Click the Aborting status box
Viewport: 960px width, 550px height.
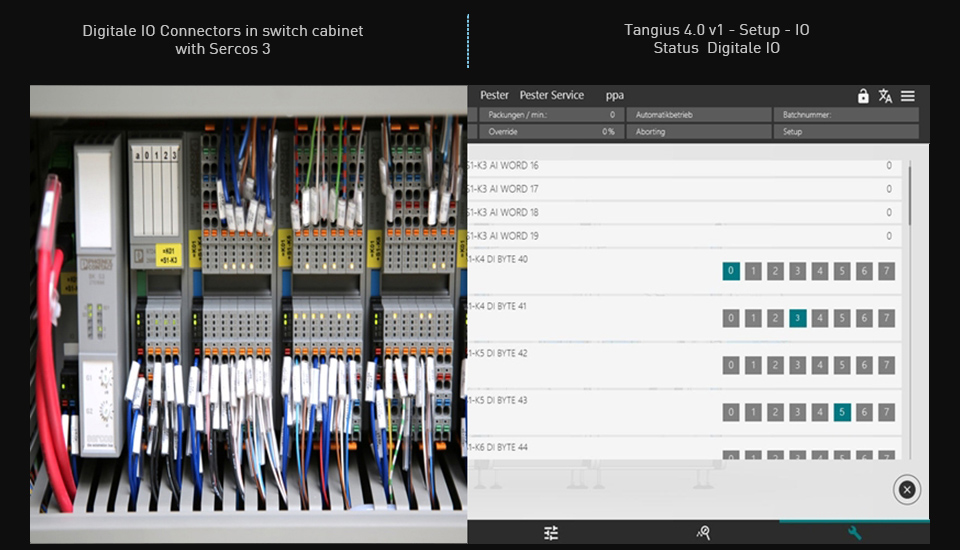(699, 132)
